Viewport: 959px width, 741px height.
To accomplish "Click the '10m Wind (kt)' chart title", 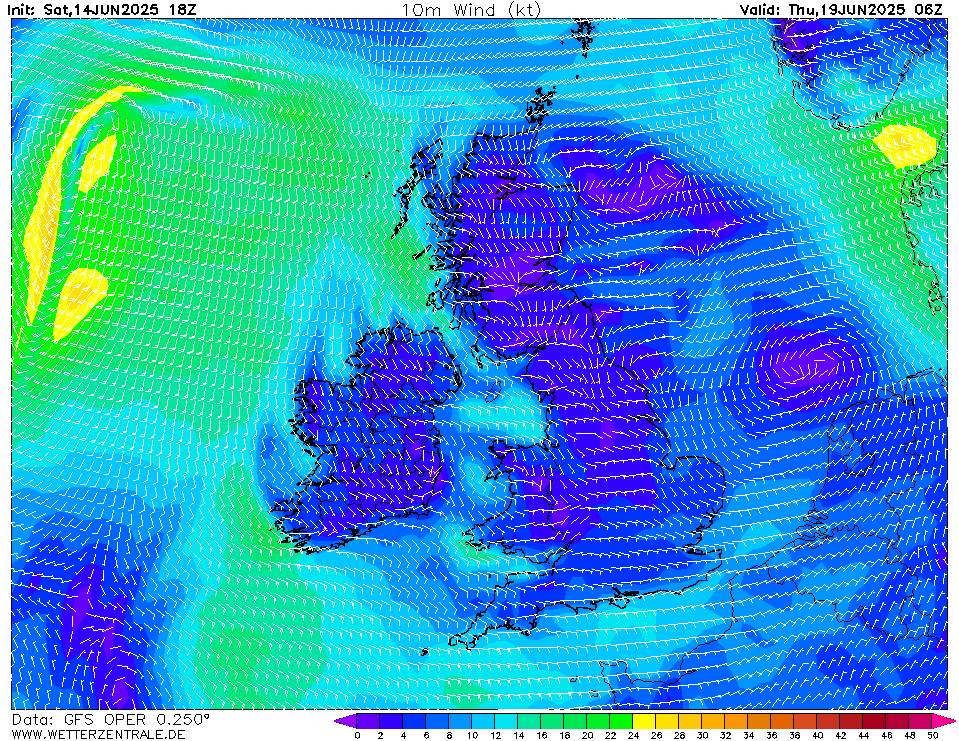I will 471,10.
